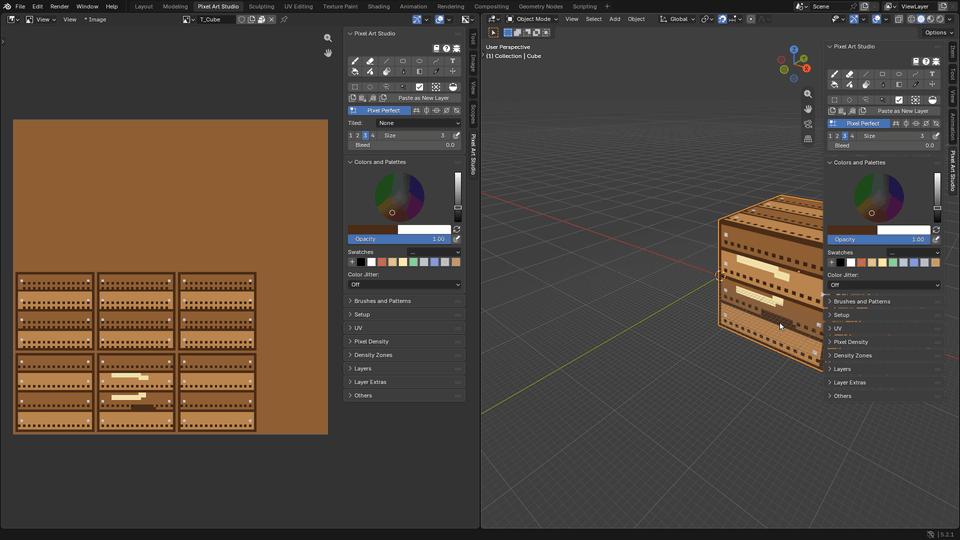Select the text tool in image editor panel
This screenshot has height=540, width=960.
452,61
